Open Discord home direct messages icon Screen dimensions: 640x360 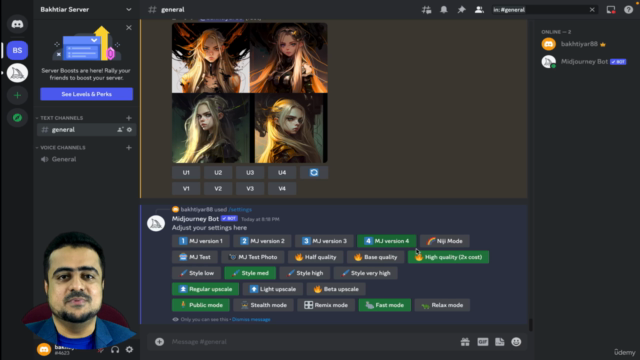[x=17, y=24]
